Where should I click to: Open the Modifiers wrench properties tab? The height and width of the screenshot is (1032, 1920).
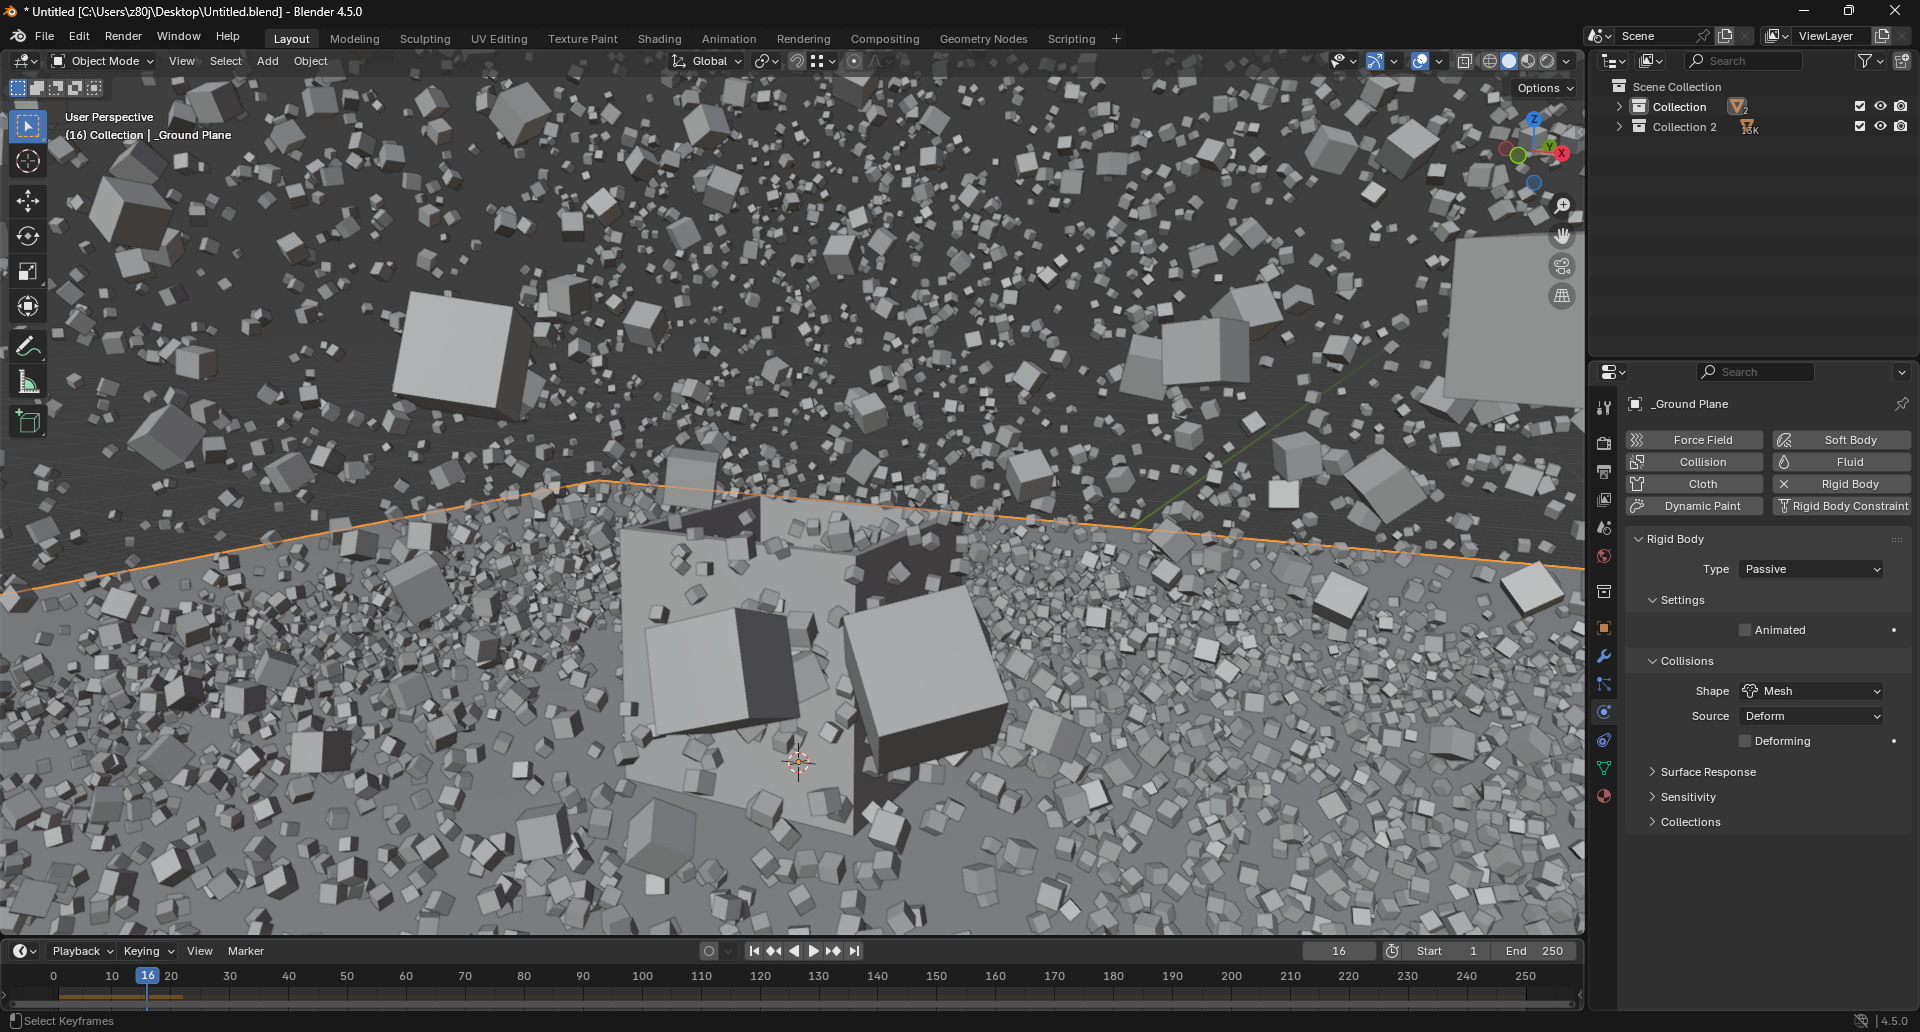click(1604, 656)
